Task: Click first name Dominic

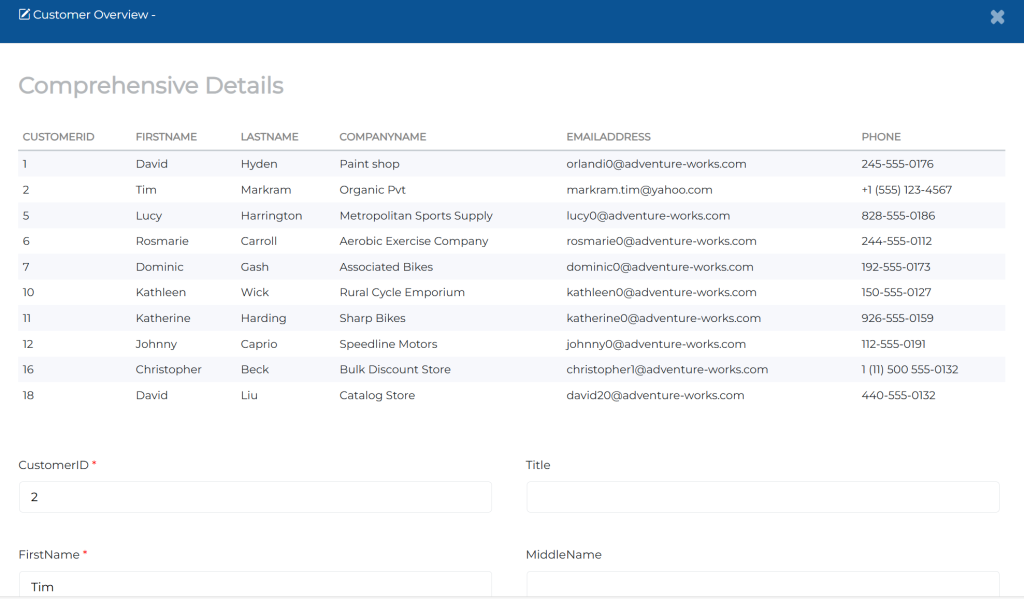Action: pyautogui.click(x=159, y=267)
